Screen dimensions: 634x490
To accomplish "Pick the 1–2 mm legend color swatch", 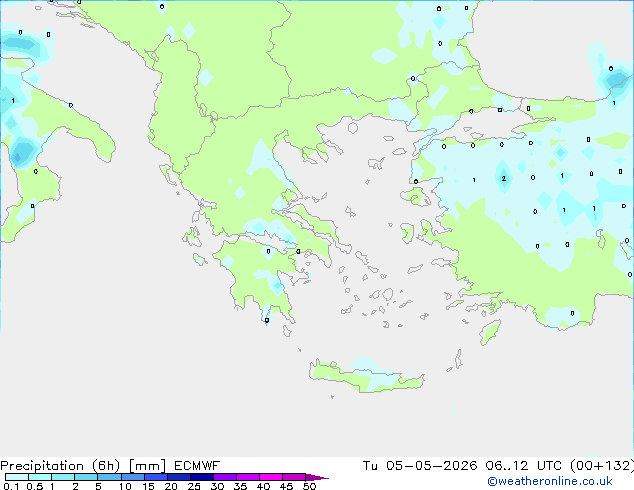I will coord(63,477).
